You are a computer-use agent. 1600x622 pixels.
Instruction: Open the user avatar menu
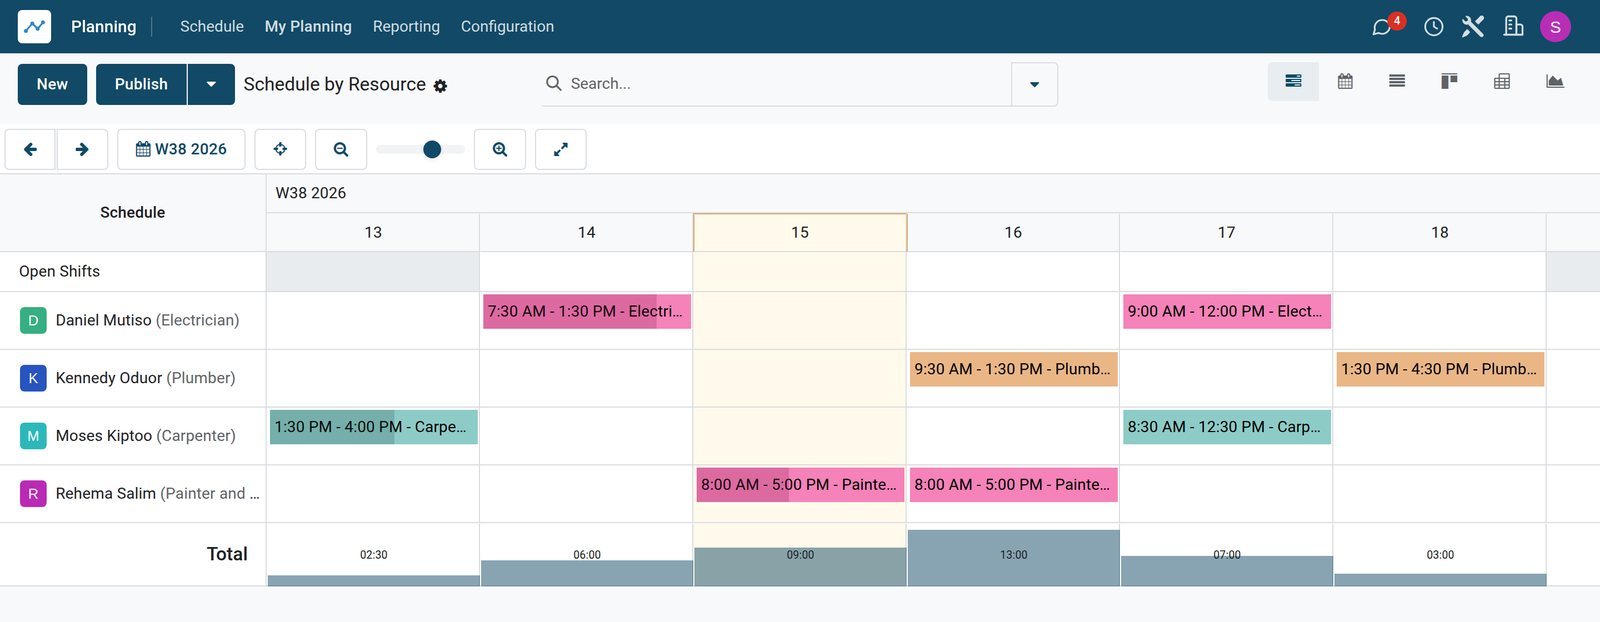point(1555,27)
